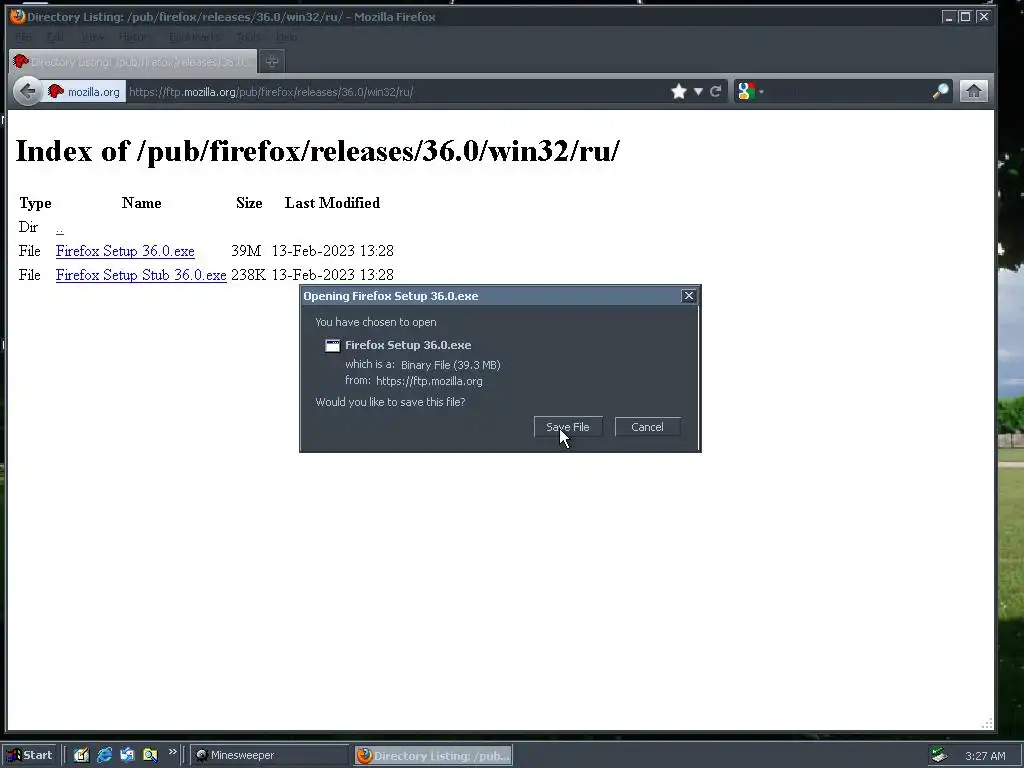Focus the URL address field
The height and width of the screenshot is (768, 1024).
point(395,91)
